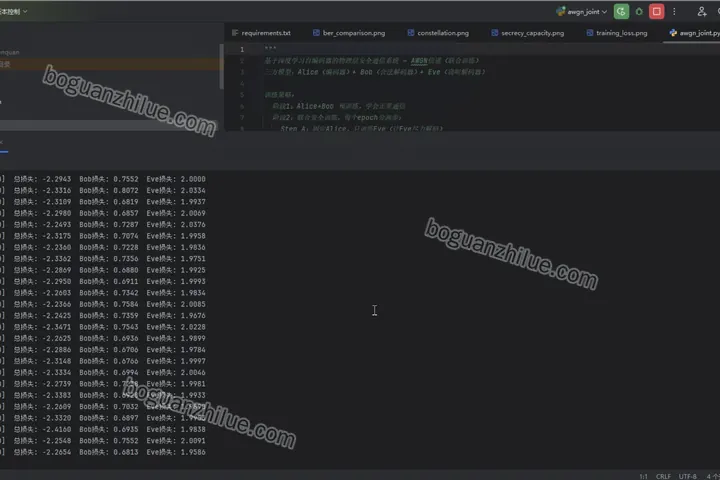This screenshot has height=480, width=720.
Task: Open the More Actions vertical dots menu
Action: point(674,11)
